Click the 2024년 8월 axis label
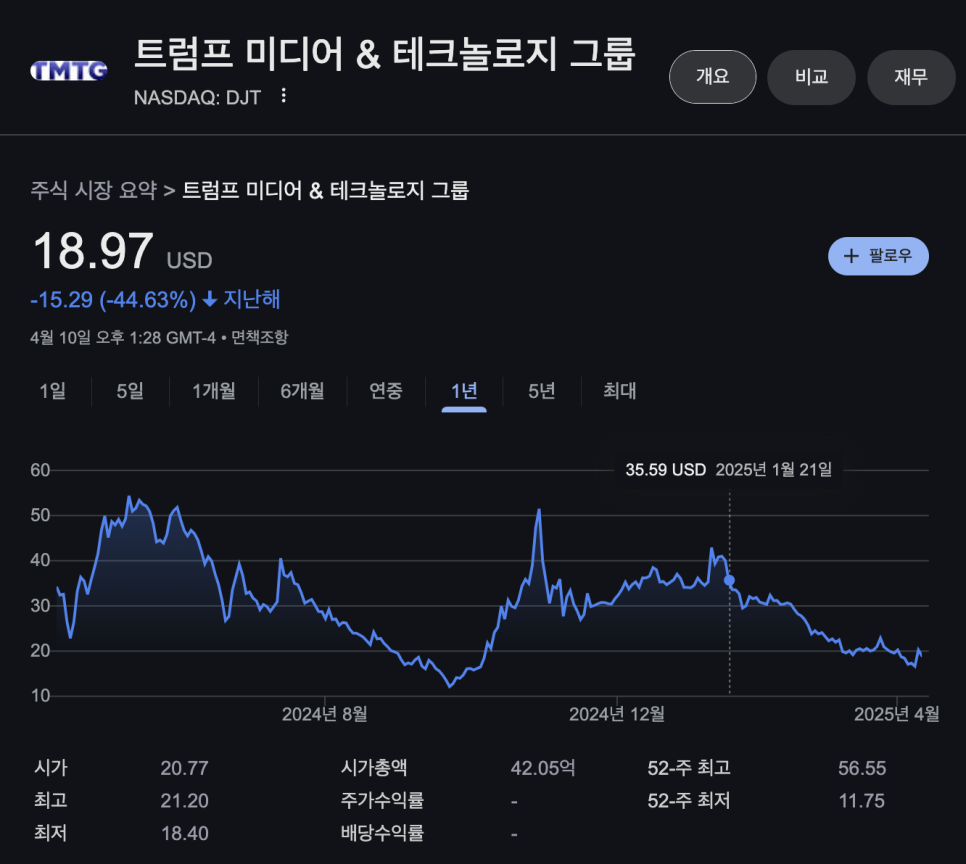The height and width of the screenshot is (864, 966). click(x=325, y=714)
